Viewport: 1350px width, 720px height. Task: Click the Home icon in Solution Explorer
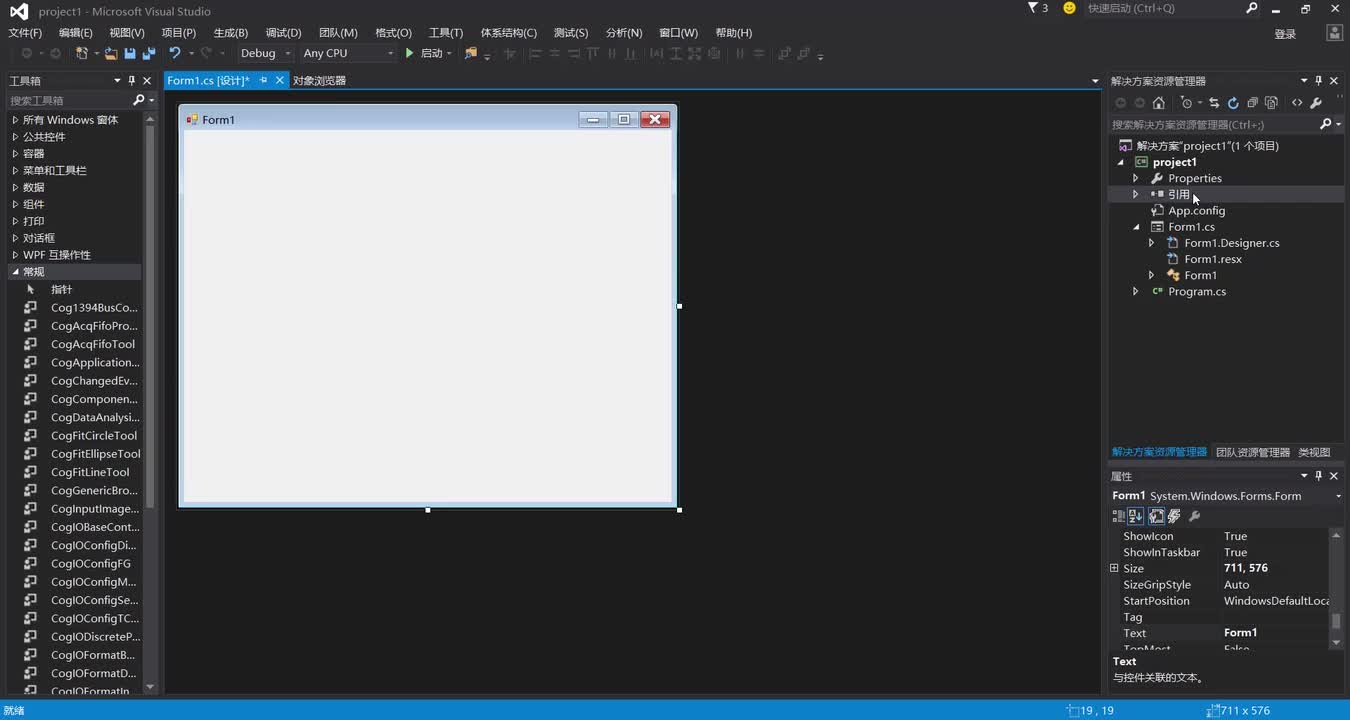point(1158,102)
